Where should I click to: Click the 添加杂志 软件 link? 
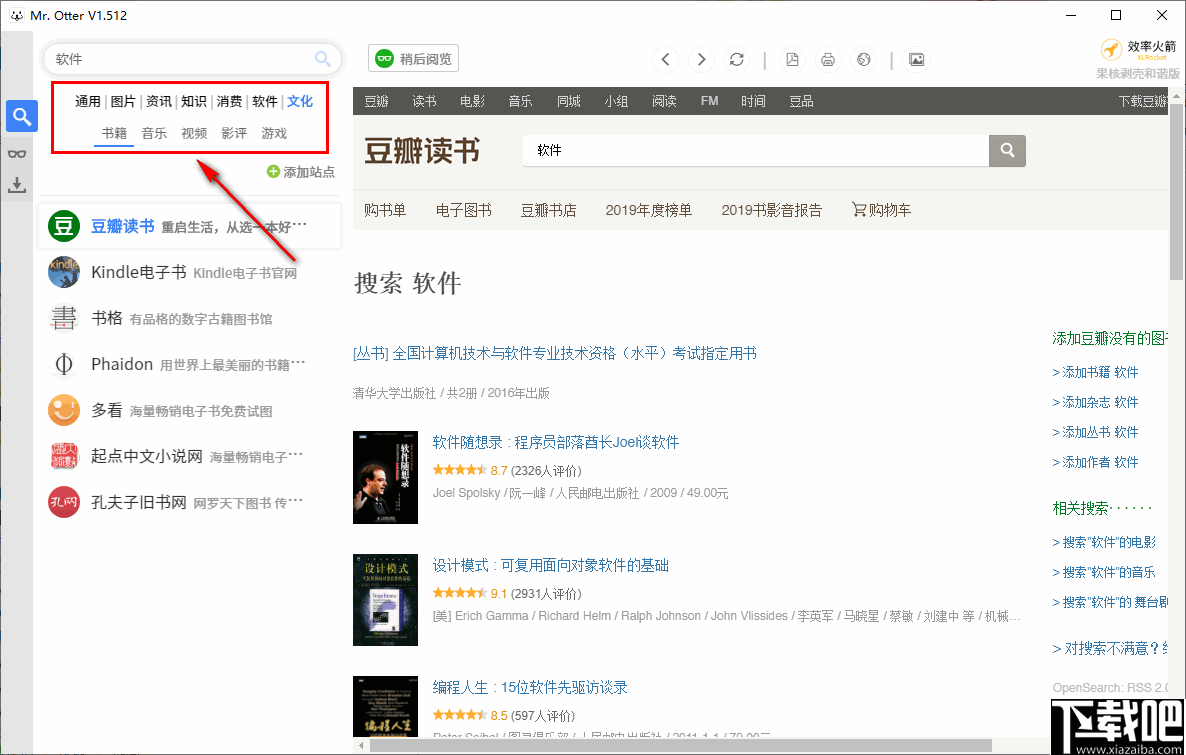pos(1095,402)
